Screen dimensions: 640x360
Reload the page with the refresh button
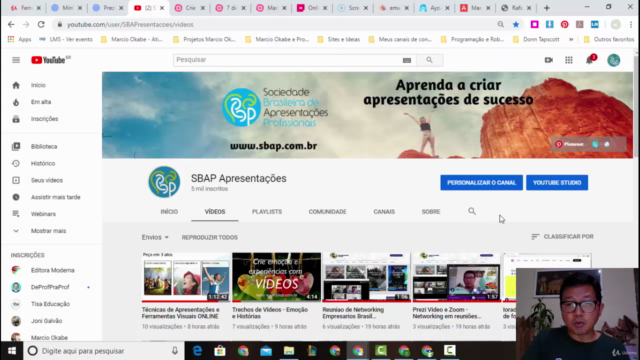[41, 24]
